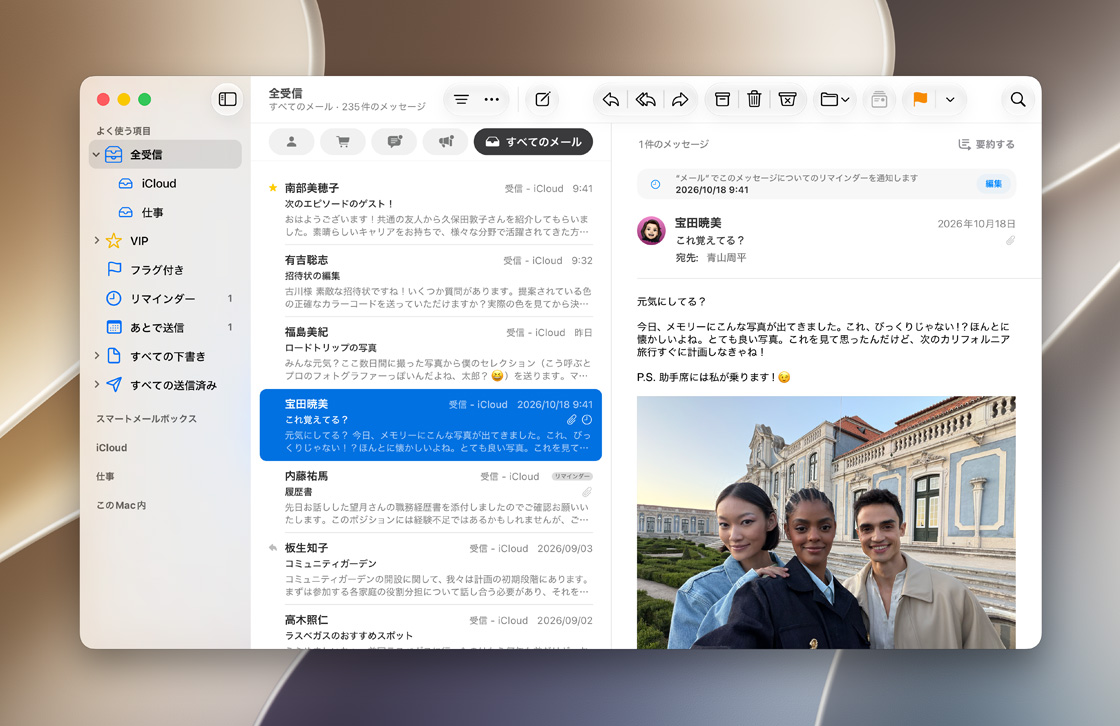Screen dimensions: 1120x726
Task: Archive the selected message
Action: [722, 99]
